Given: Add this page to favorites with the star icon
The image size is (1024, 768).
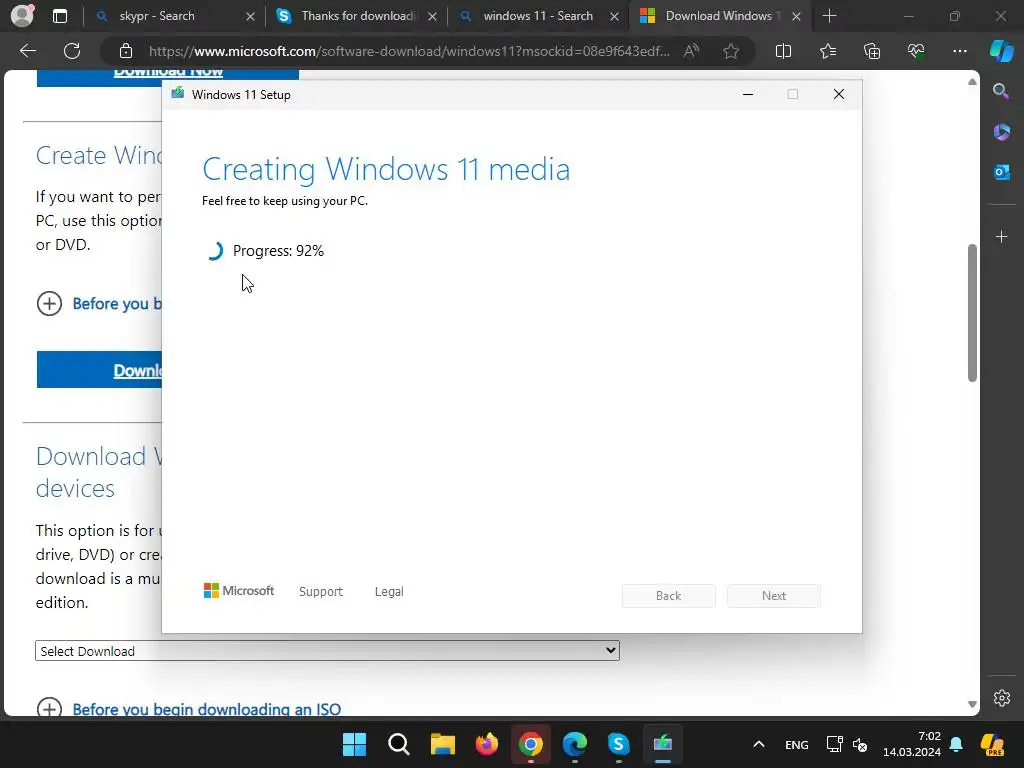Looking at the screenshot, I should point(731,51).
